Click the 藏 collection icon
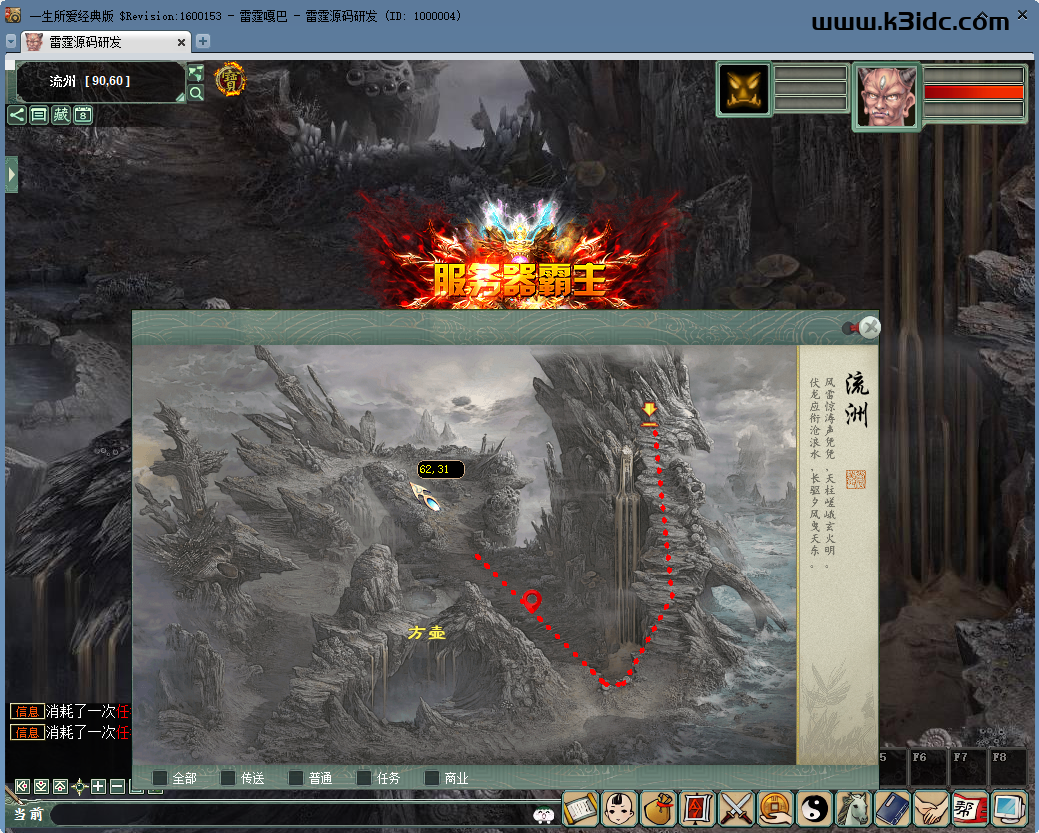Viewport: 1039px width, 833px height. tap(61, 115)
